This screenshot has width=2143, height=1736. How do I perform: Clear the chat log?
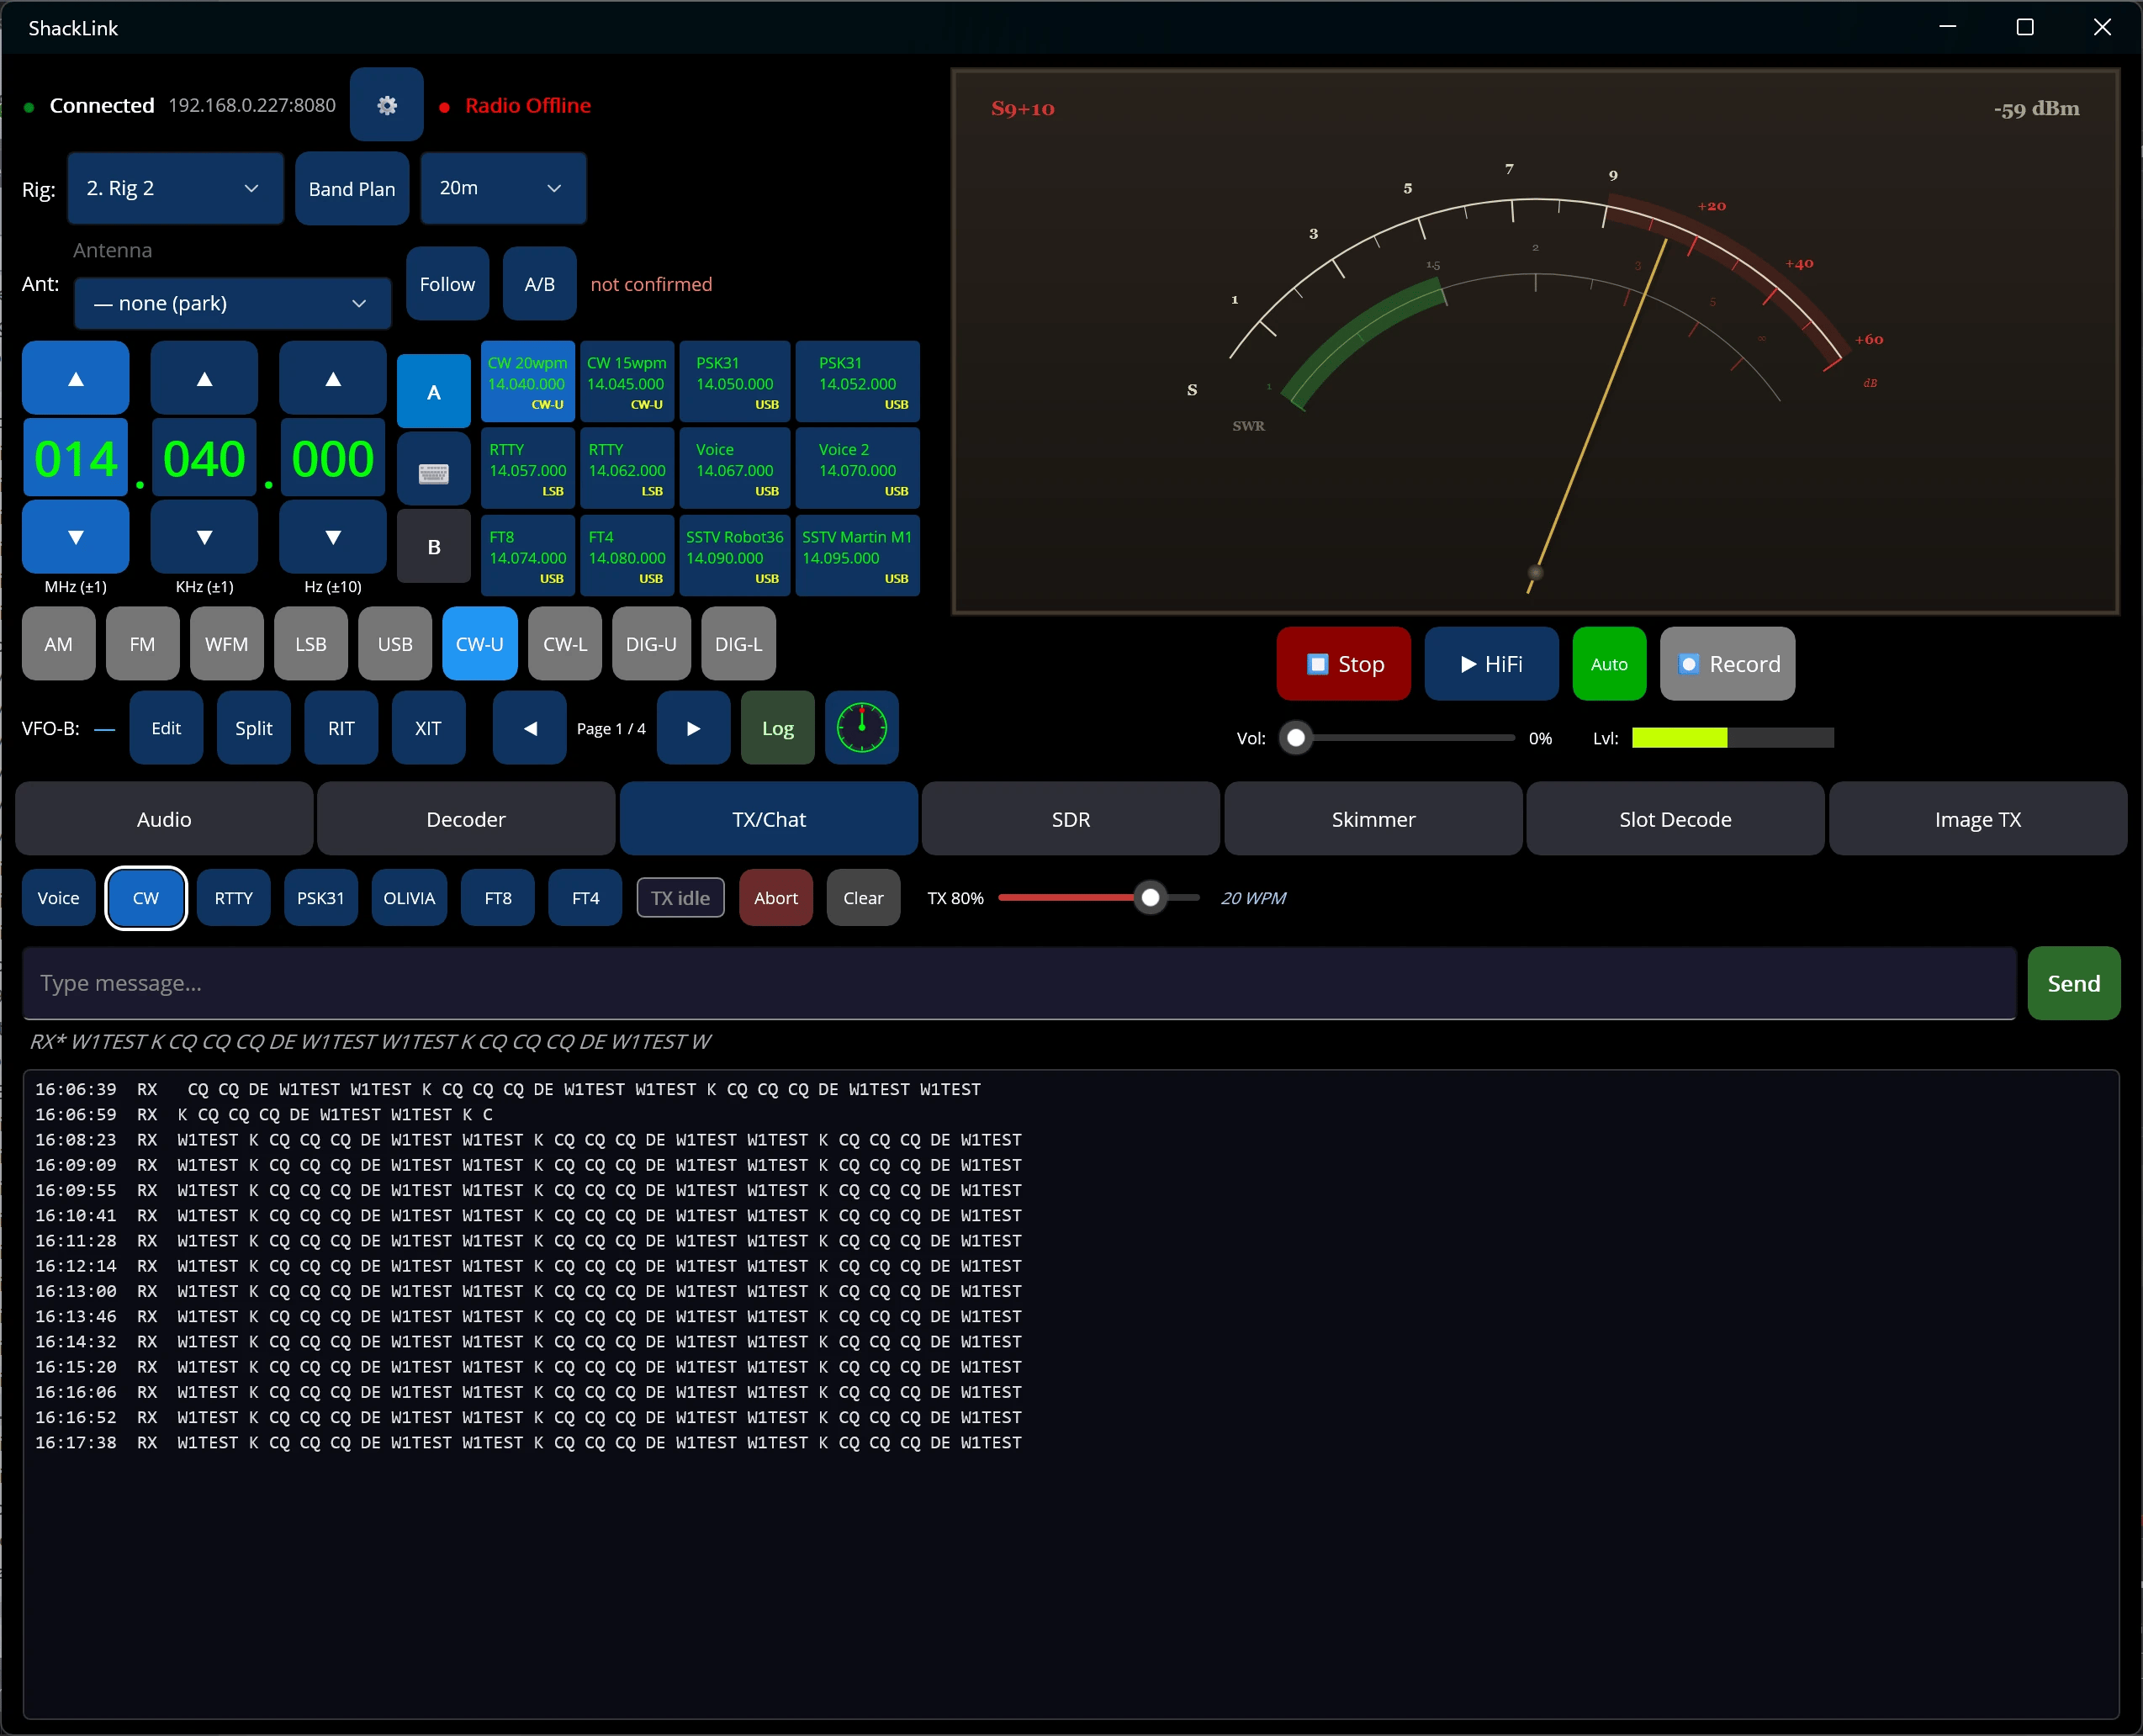point(863,898)
